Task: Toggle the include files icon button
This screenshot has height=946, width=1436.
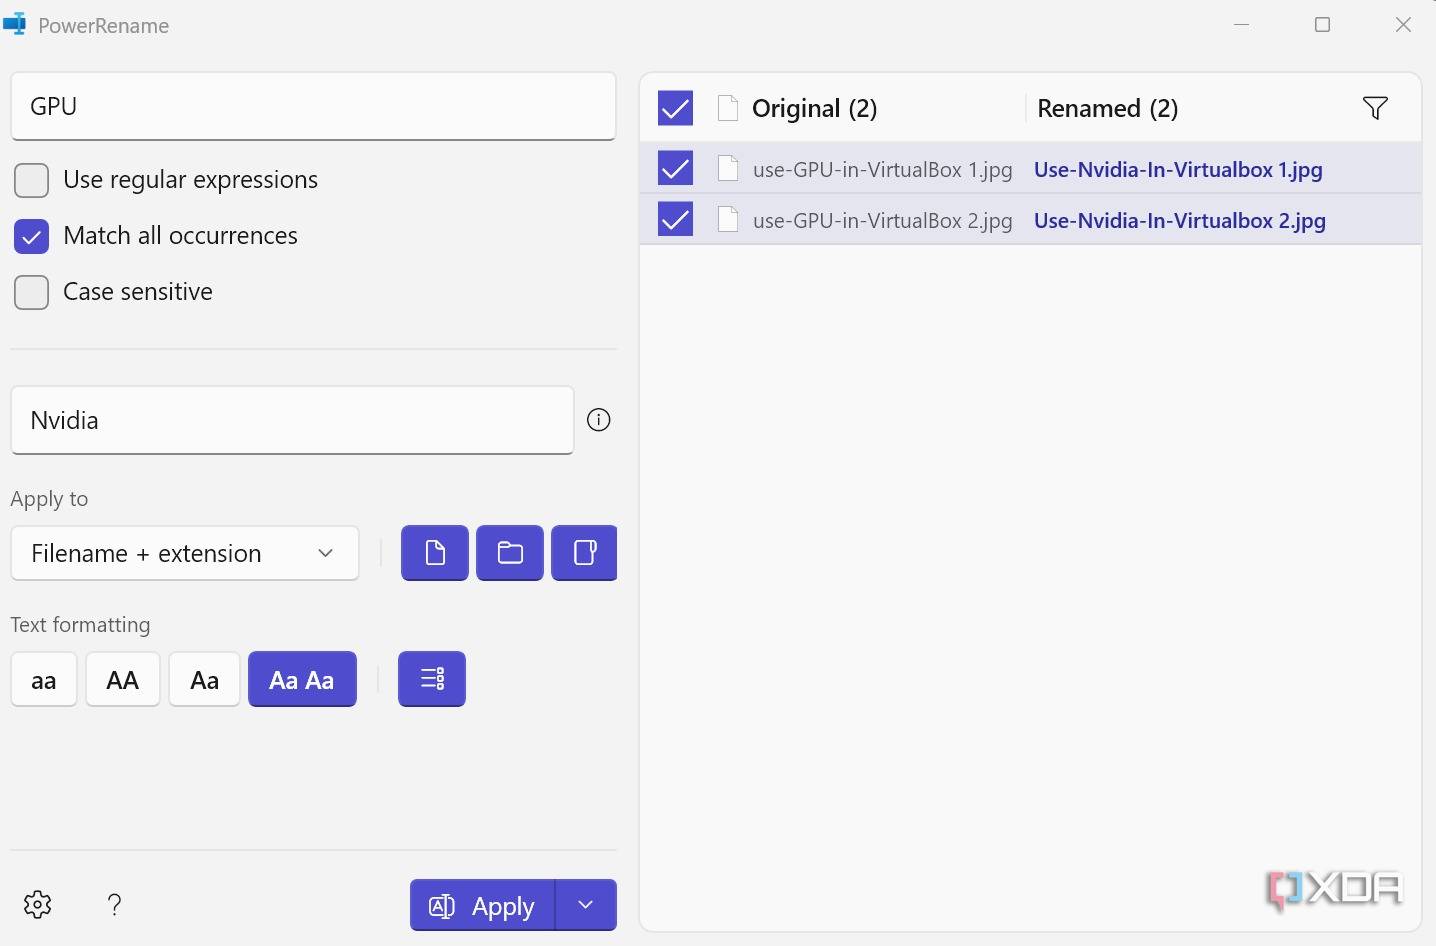Action: [x=434, y=552]
